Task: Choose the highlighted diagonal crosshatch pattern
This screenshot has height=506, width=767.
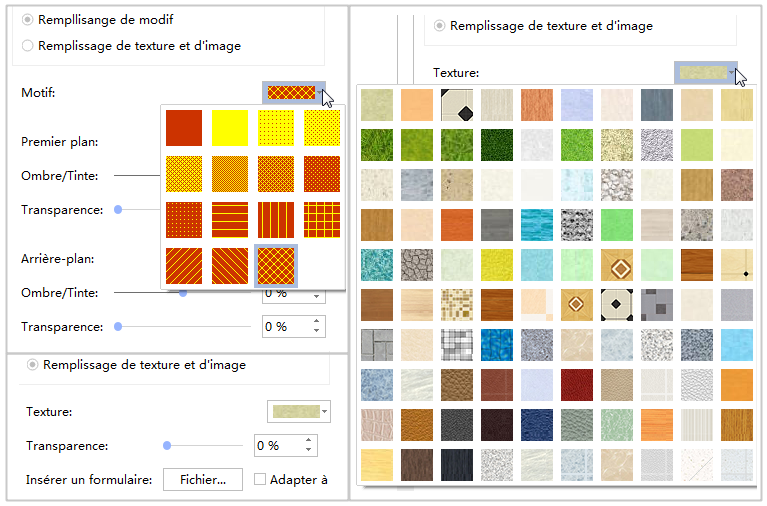Action: [275, 265]
